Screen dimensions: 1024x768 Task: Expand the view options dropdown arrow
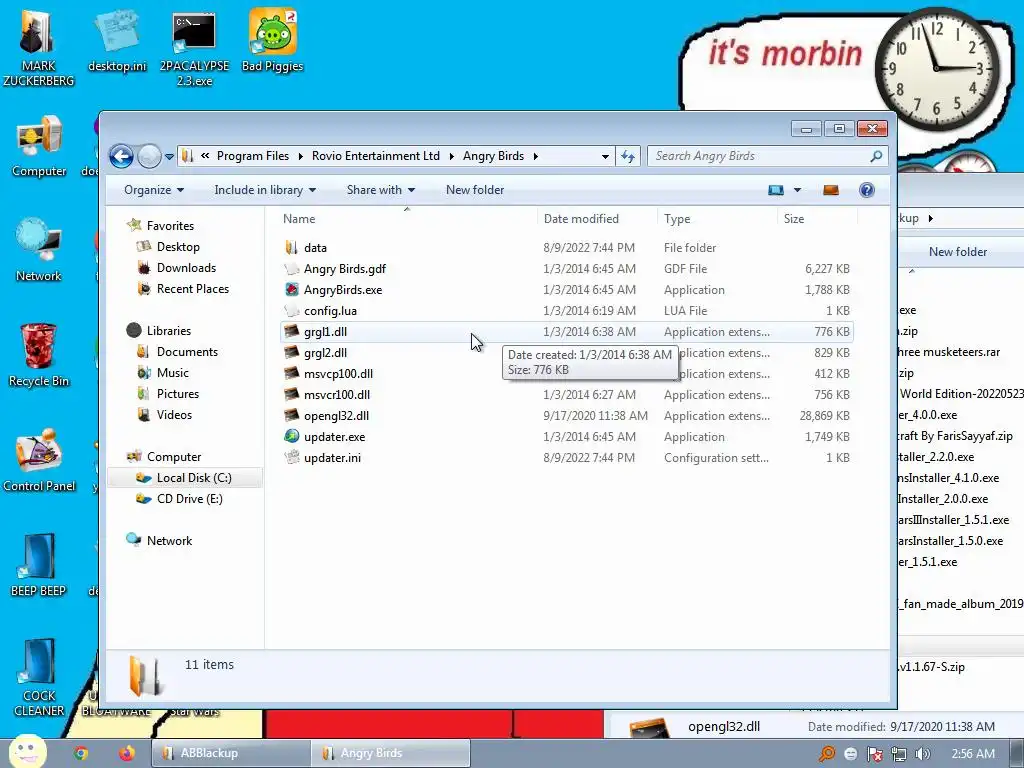pos(797,190)
